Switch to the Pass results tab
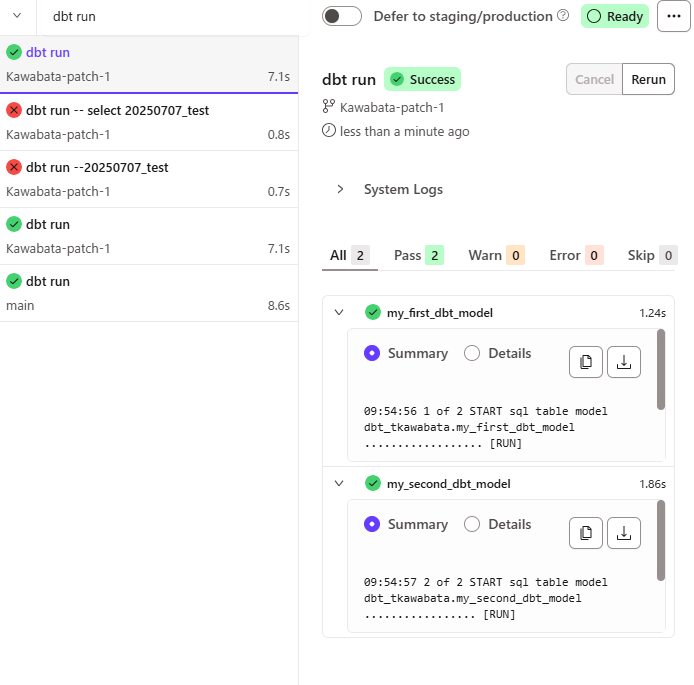The width and height of the screenshot is (694, 685). (x=419, y=255)
